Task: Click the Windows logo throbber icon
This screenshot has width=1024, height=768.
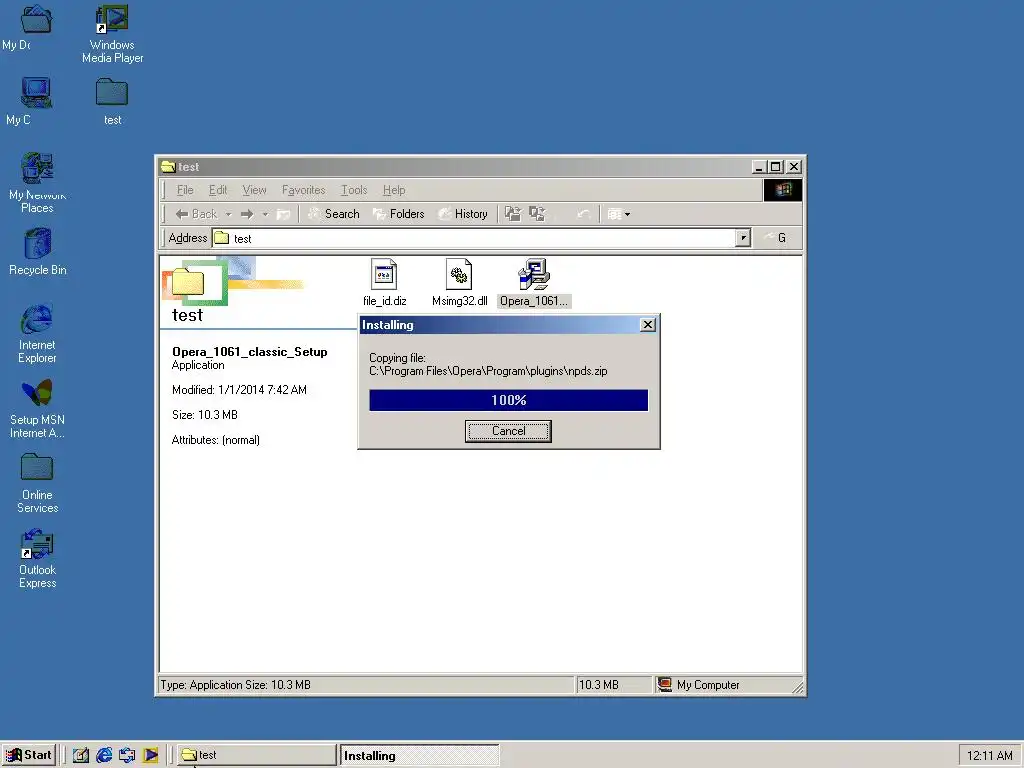Action: (x=782, y=190)
